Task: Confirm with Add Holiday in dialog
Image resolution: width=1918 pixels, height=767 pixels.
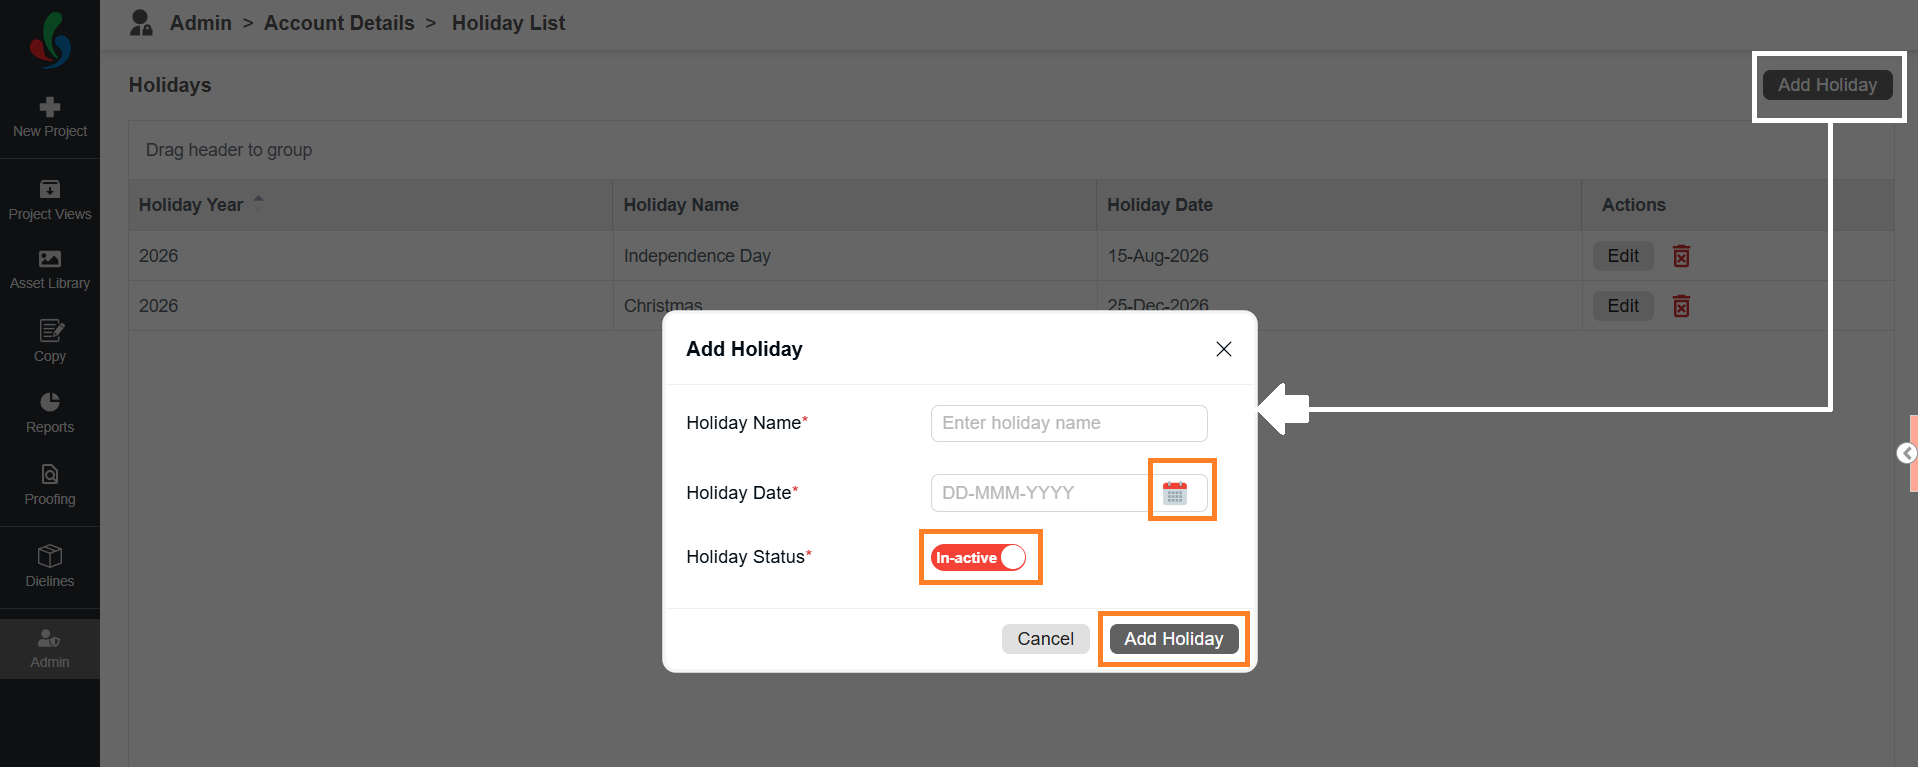Action: point(1174,639)
